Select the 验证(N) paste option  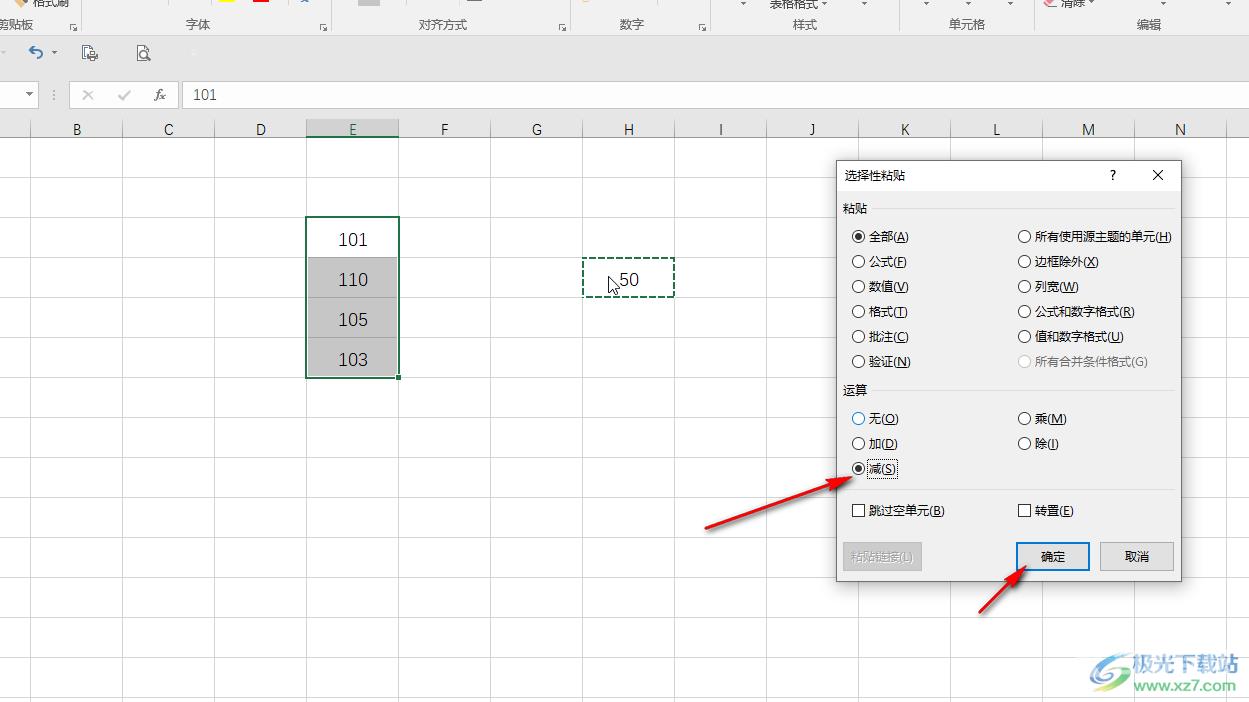point(881,362)
